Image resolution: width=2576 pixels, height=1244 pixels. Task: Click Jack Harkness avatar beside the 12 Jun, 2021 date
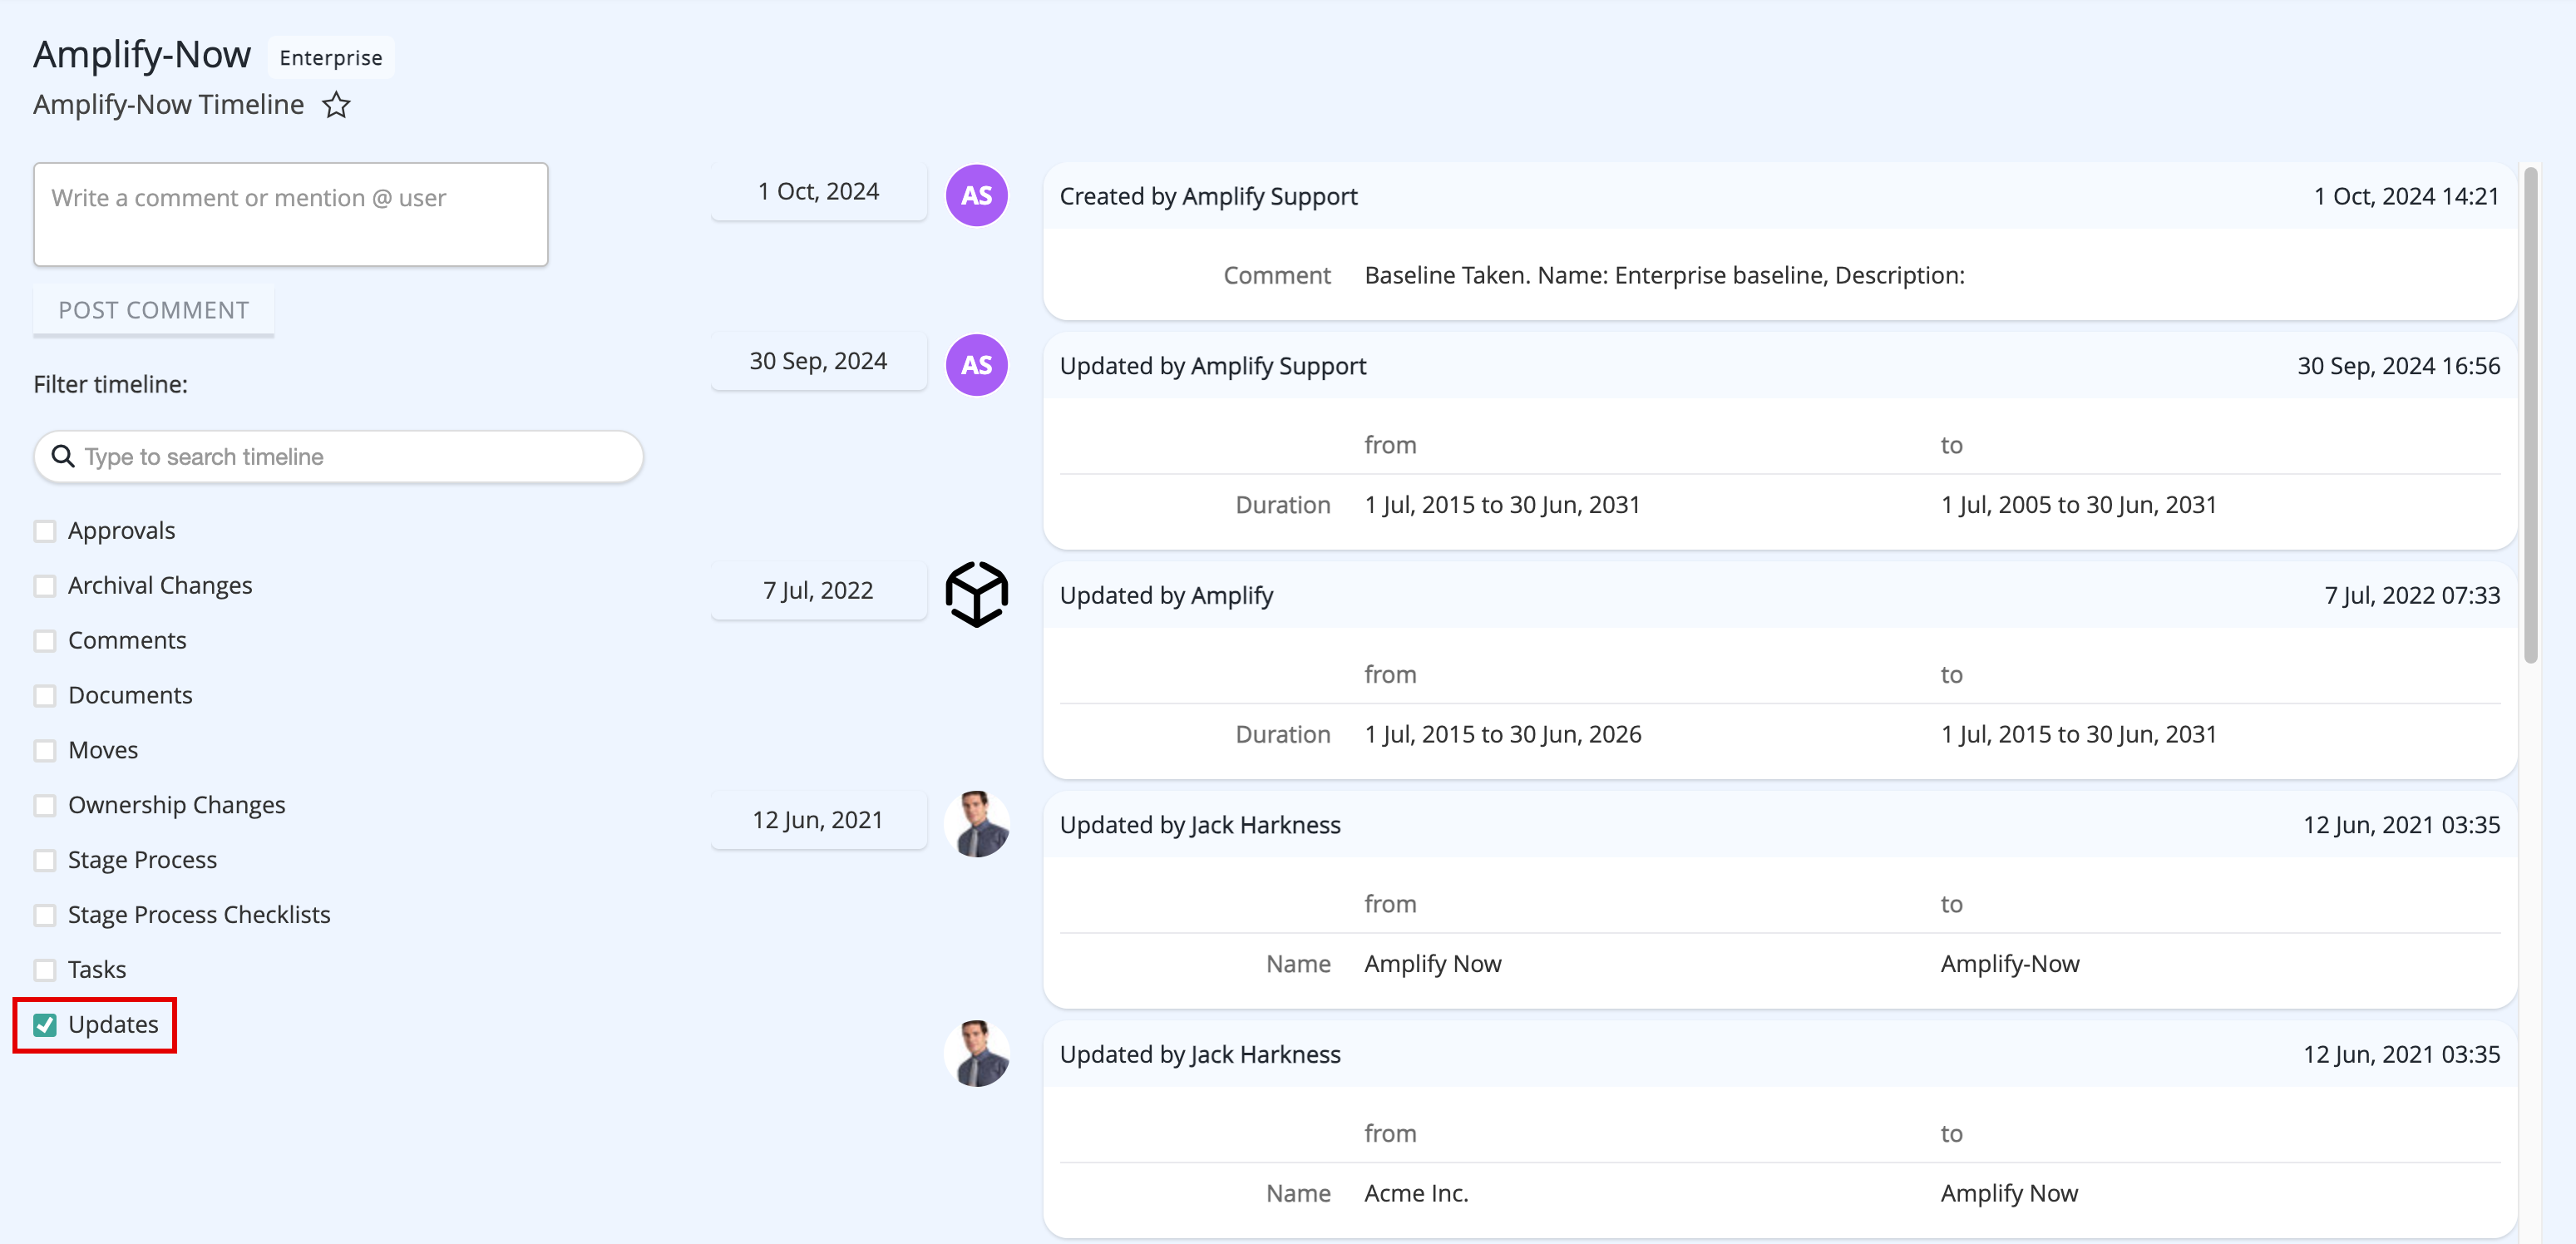976,824
